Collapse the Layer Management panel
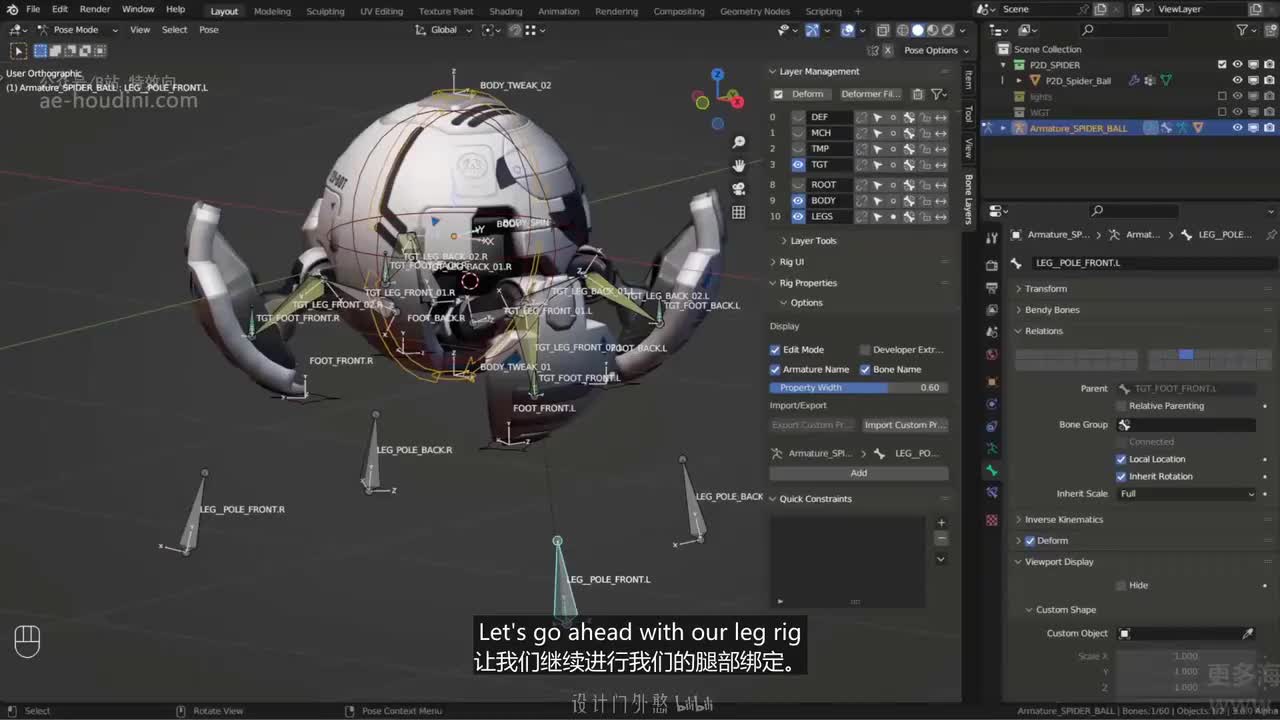 click(x=818, y=72)
